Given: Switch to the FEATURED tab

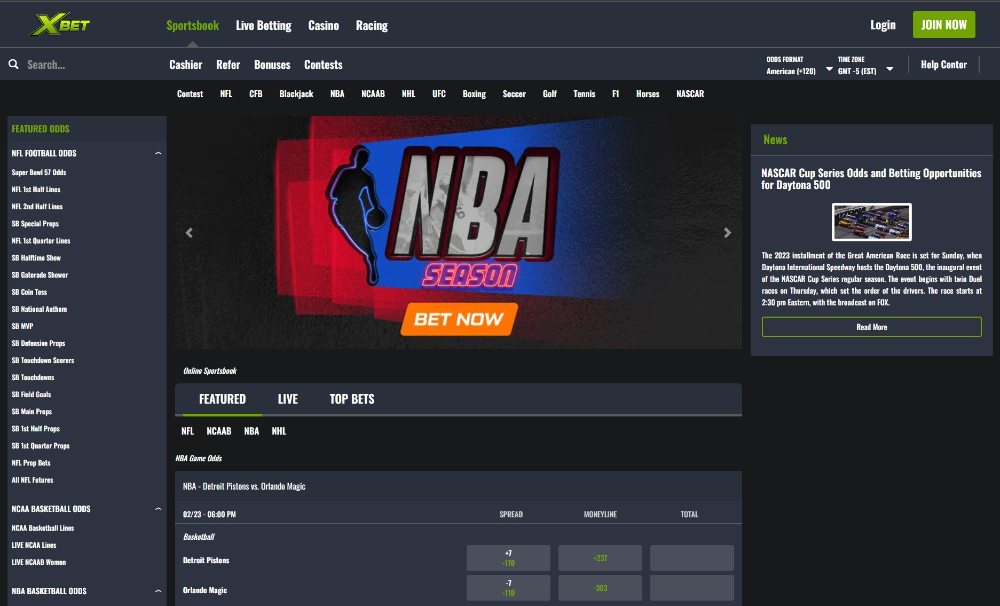Looking at the screenshot, I should tap(222, 399).
